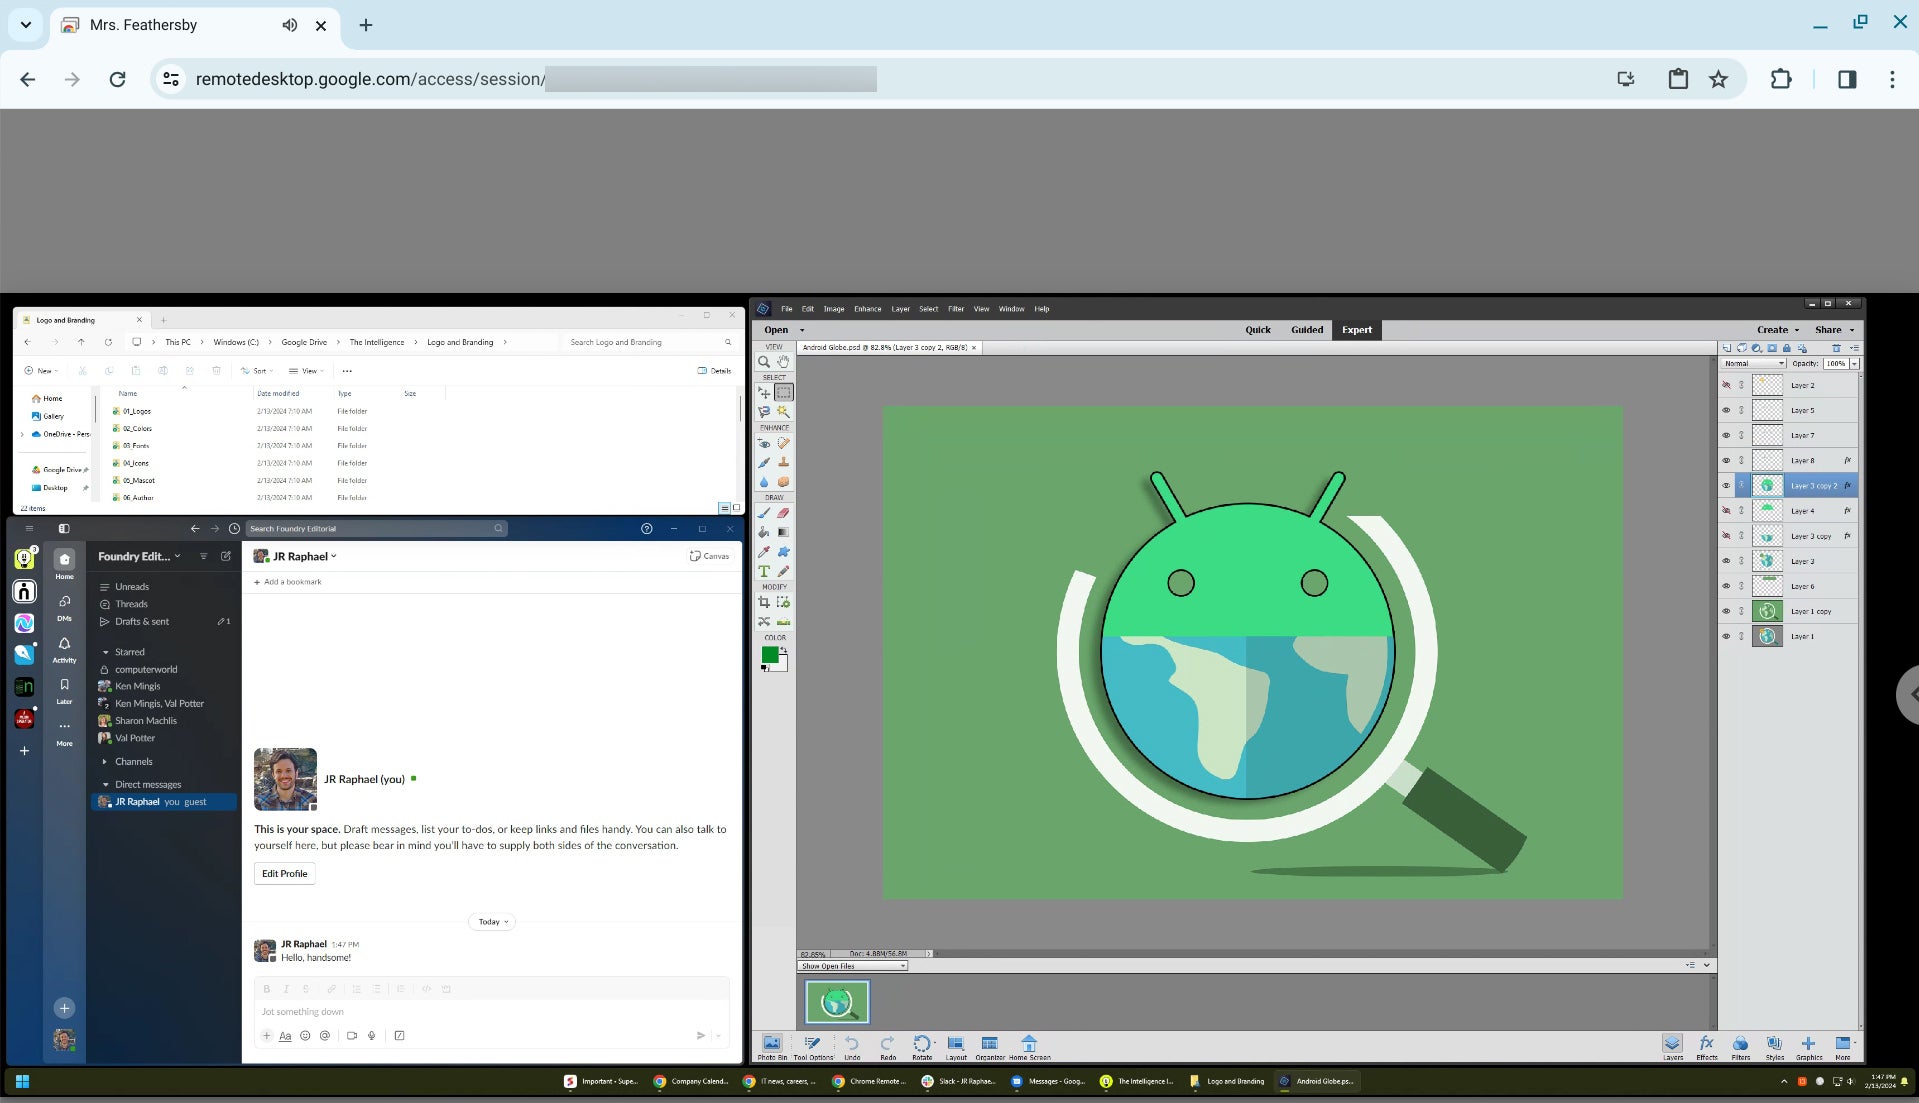Screen dimensions: 1919x1103
Task: Open the Effects panel in Photoshop Elements
Action: 1707,1047
